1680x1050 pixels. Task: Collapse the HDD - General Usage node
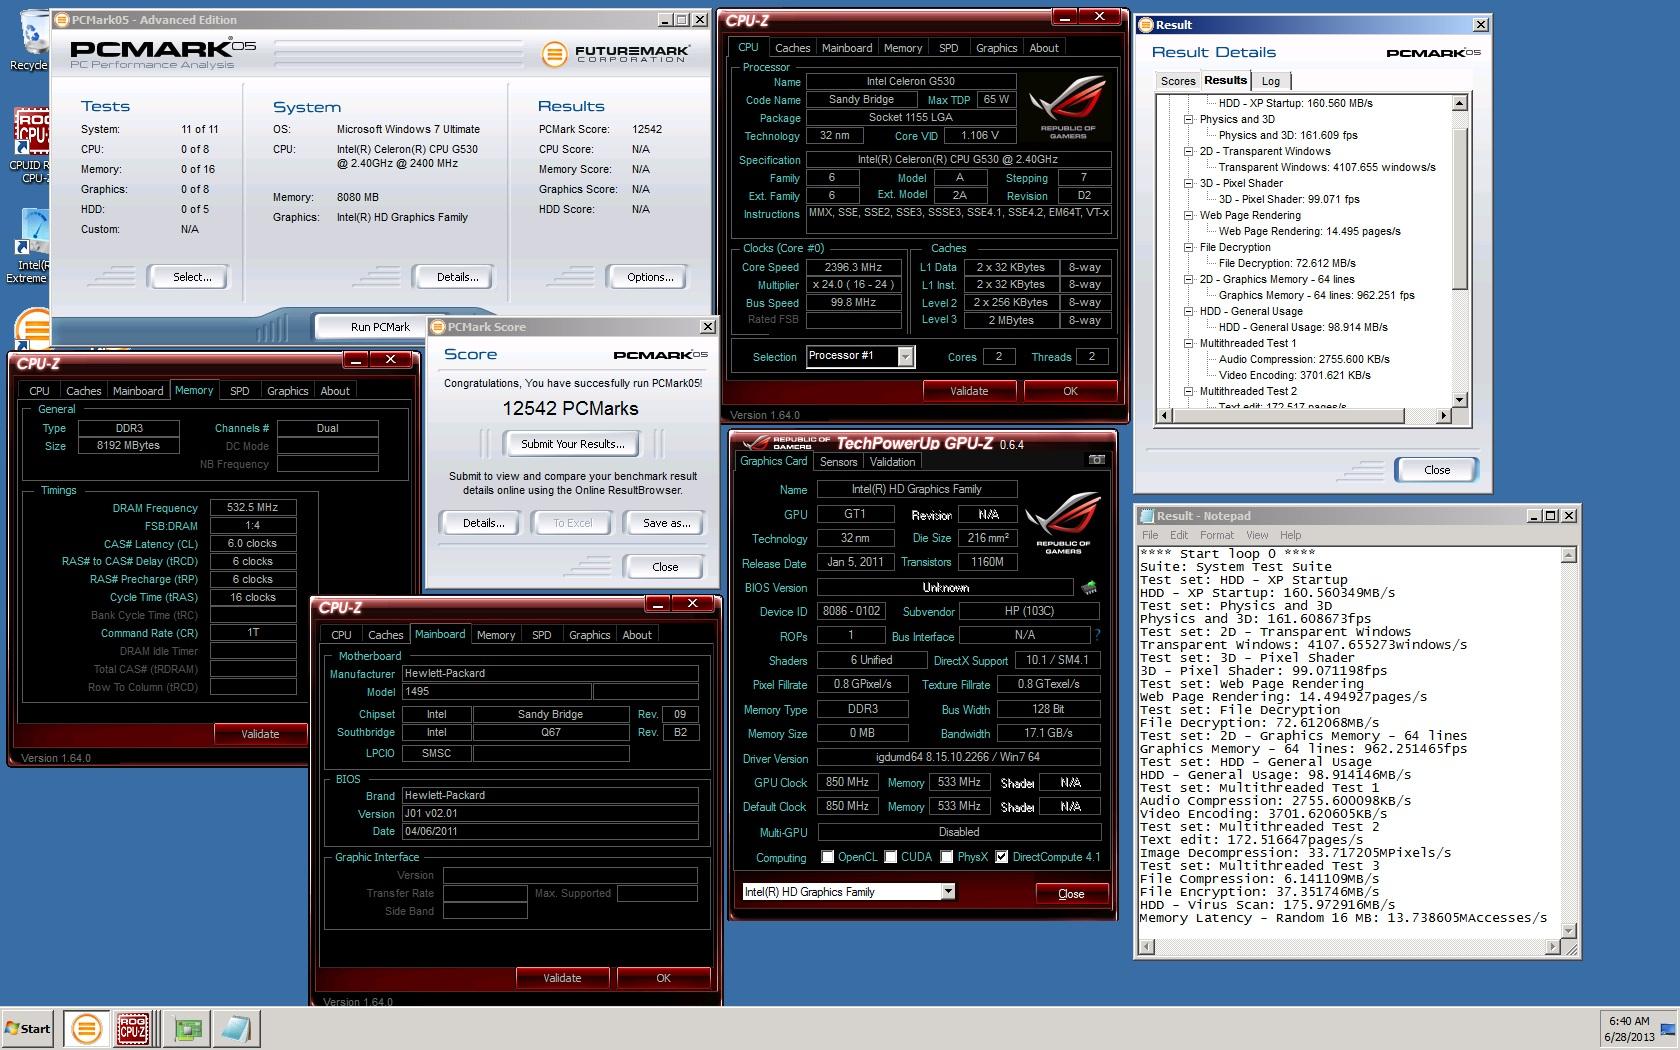[x=1189, y=311]
